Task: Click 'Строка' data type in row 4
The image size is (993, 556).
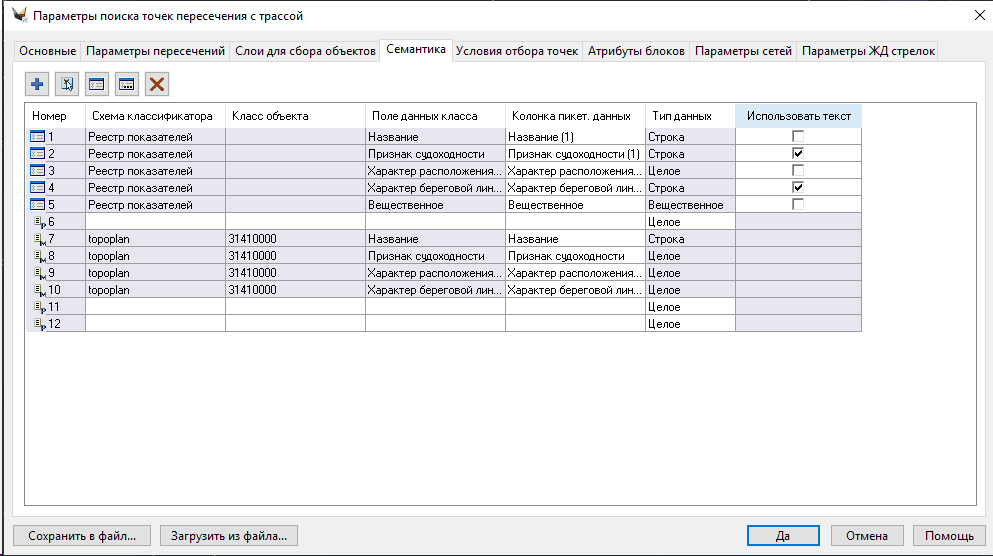Action: 690,187
